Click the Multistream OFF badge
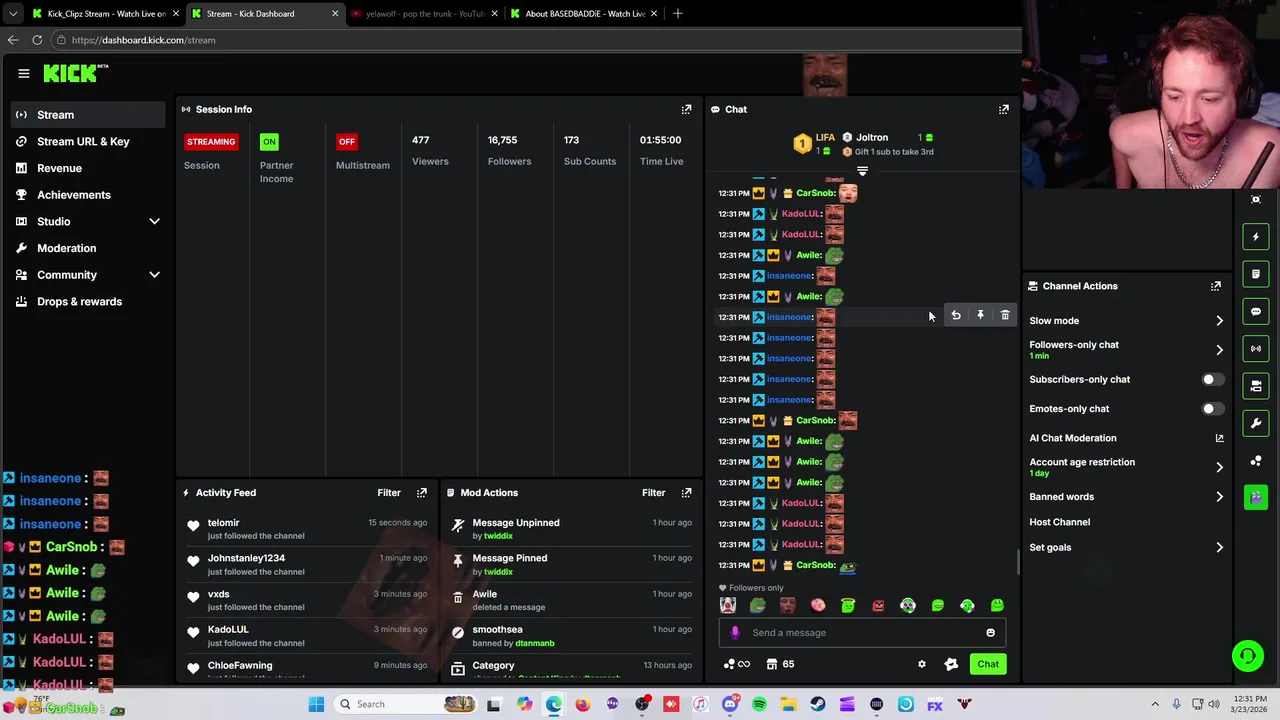The height and width of the screenshot is (720, 1280). (347, 142)
